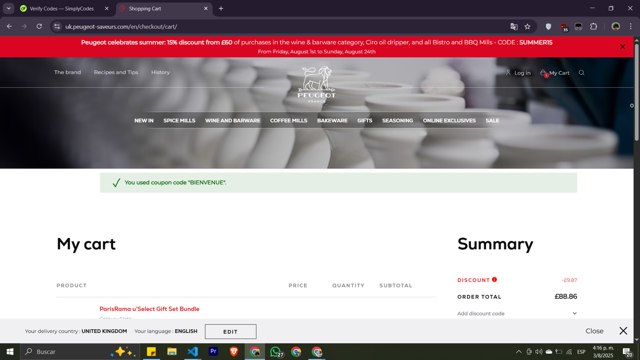Screen dimensions: 640x360
Task: Open File Explorer from taskbar
Action: coord(172,351)
